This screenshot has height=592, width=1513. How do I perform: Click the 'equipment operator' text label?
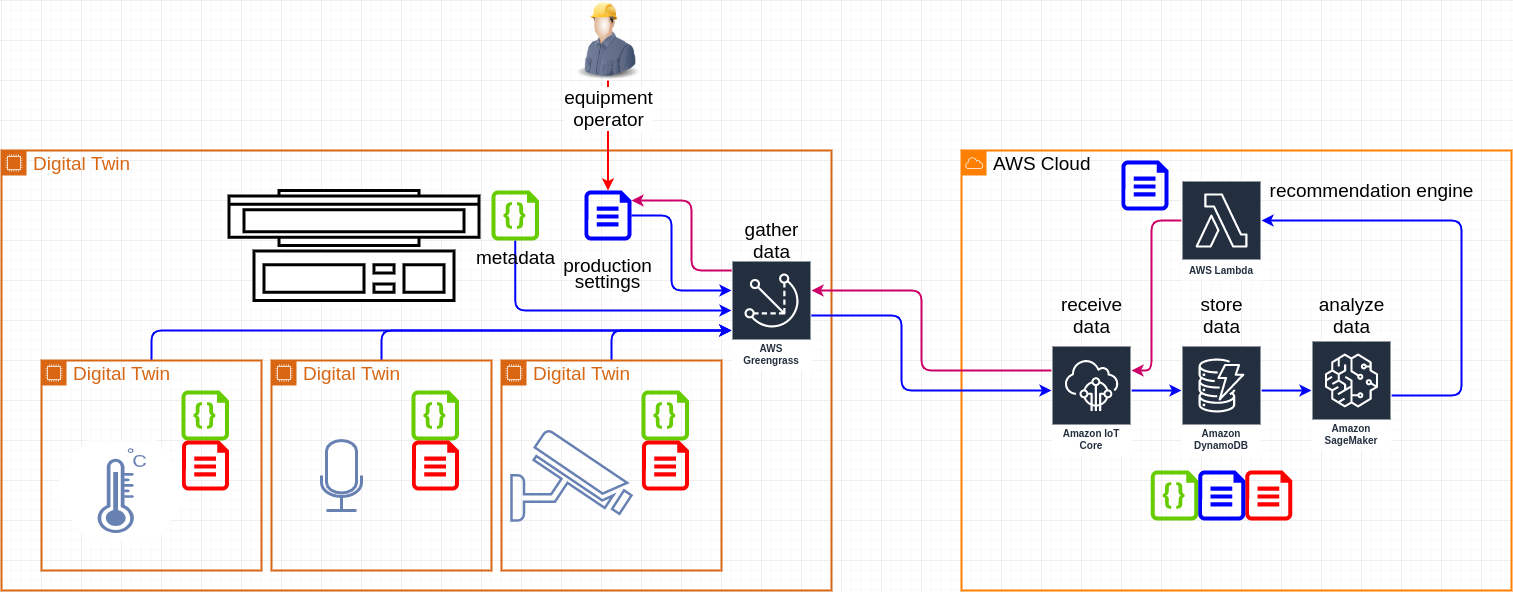pyautogui.click(x=608, y=109)
